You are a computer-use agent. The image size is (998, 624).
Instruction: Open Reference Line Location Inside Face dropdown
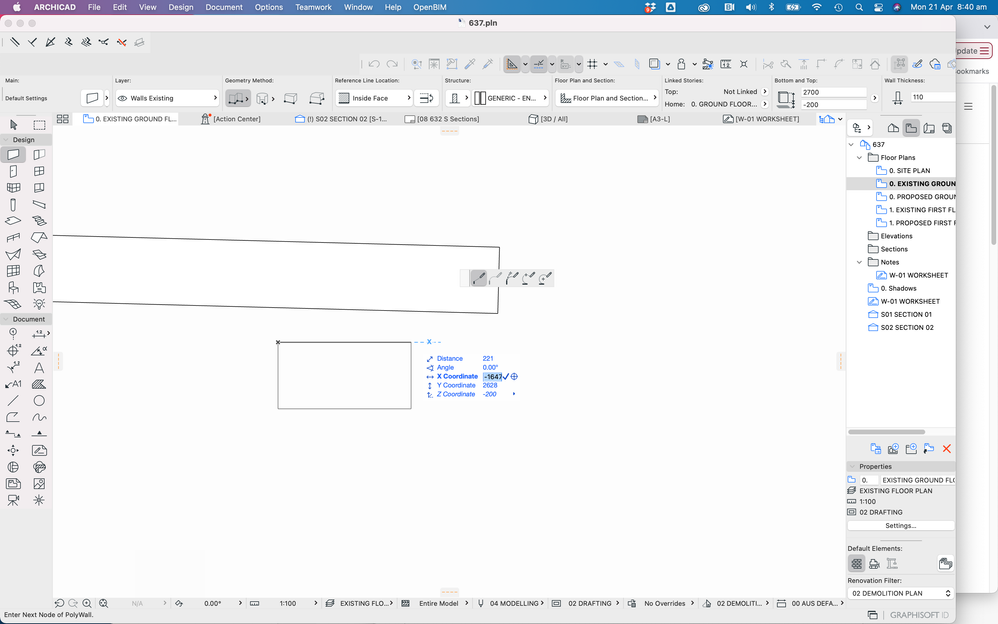click(x=374, y=98)
